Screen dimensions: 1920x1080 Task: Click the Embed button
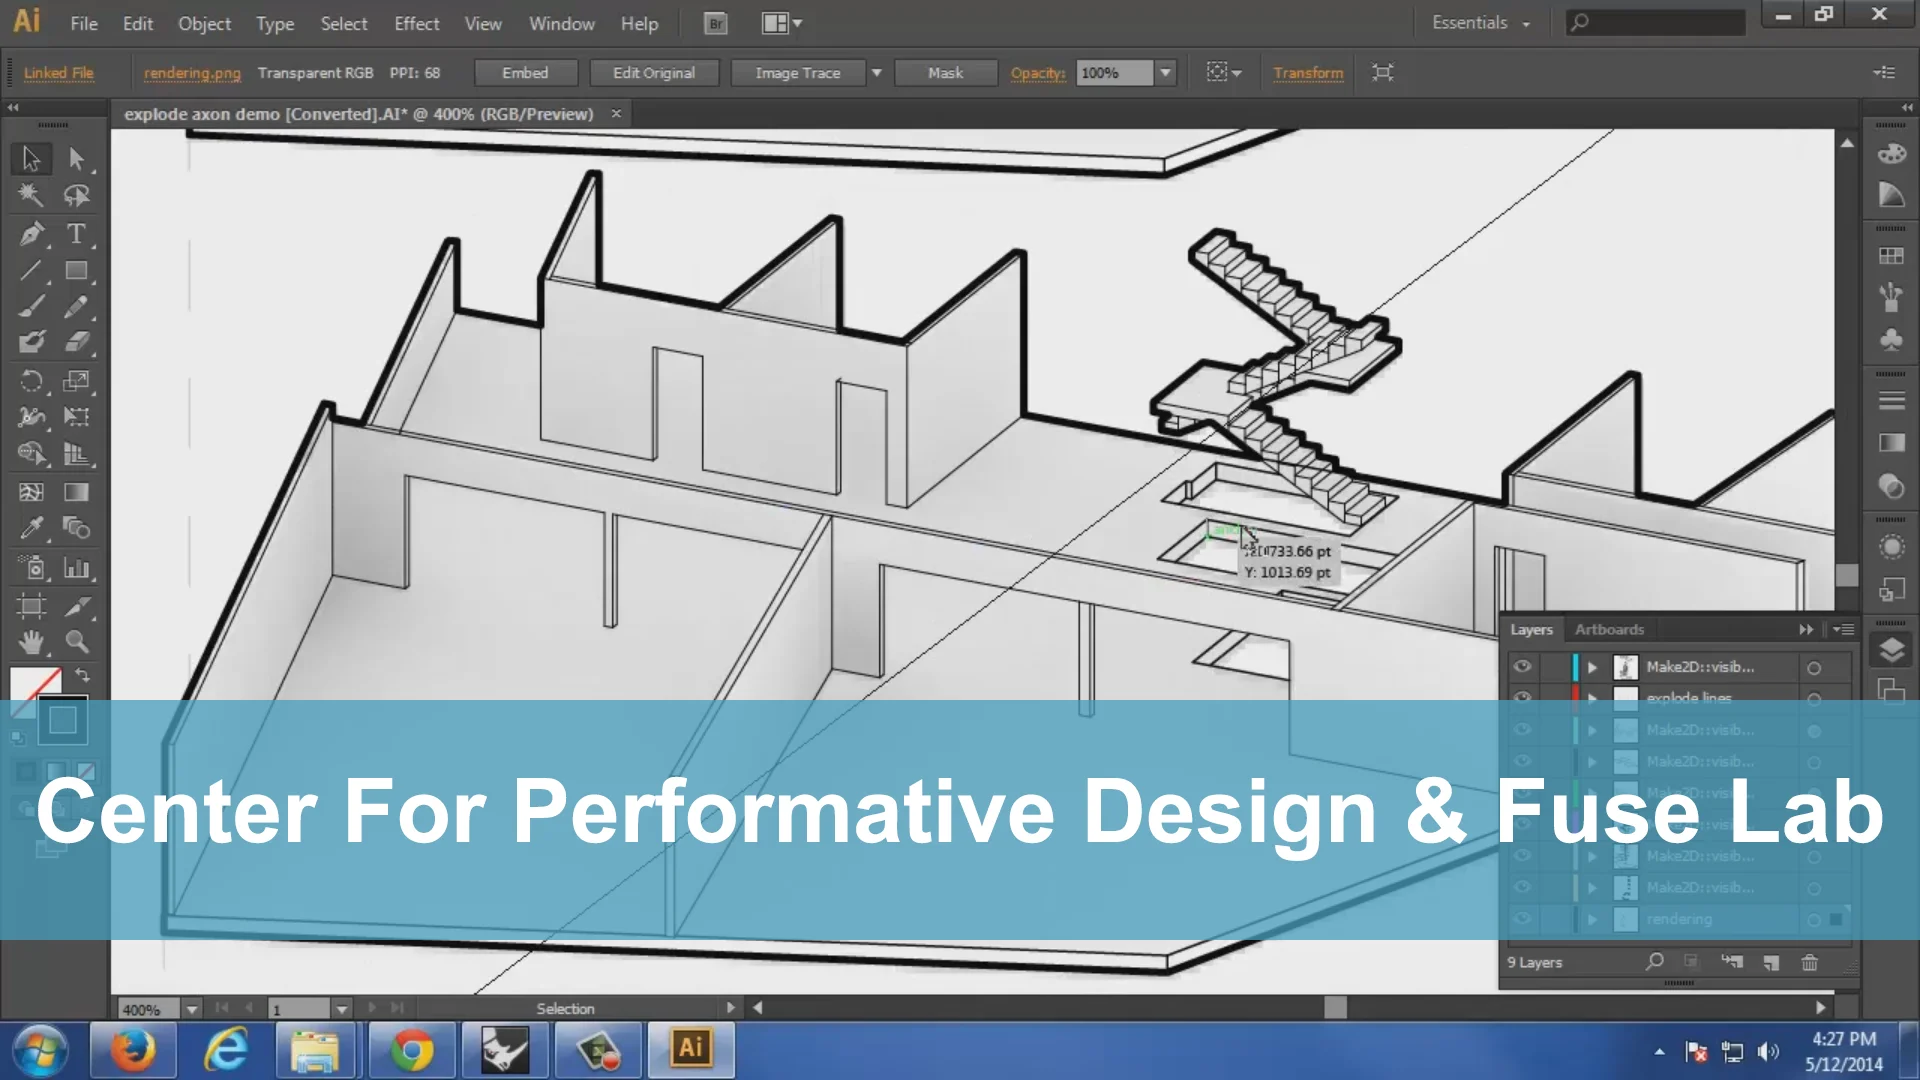click(x=525, y=73)
